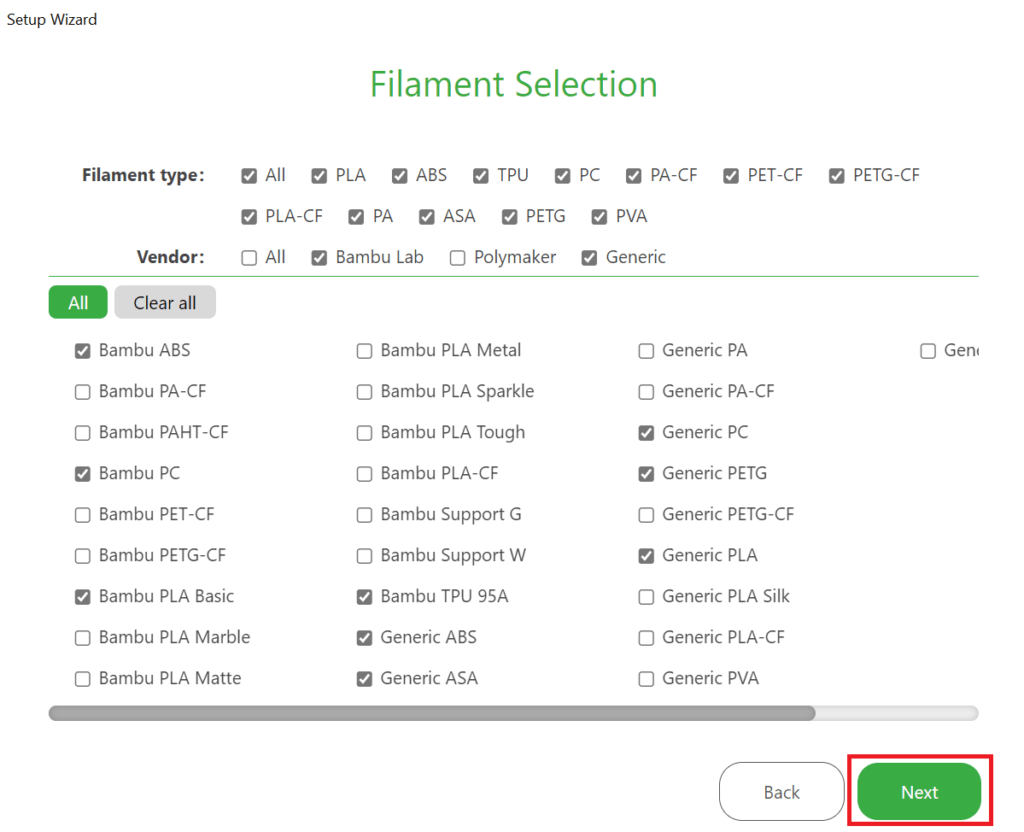This screenshot has width=1024, height=832.
Task: Deselect Bambu PC filament
Action: pos(82,474)
